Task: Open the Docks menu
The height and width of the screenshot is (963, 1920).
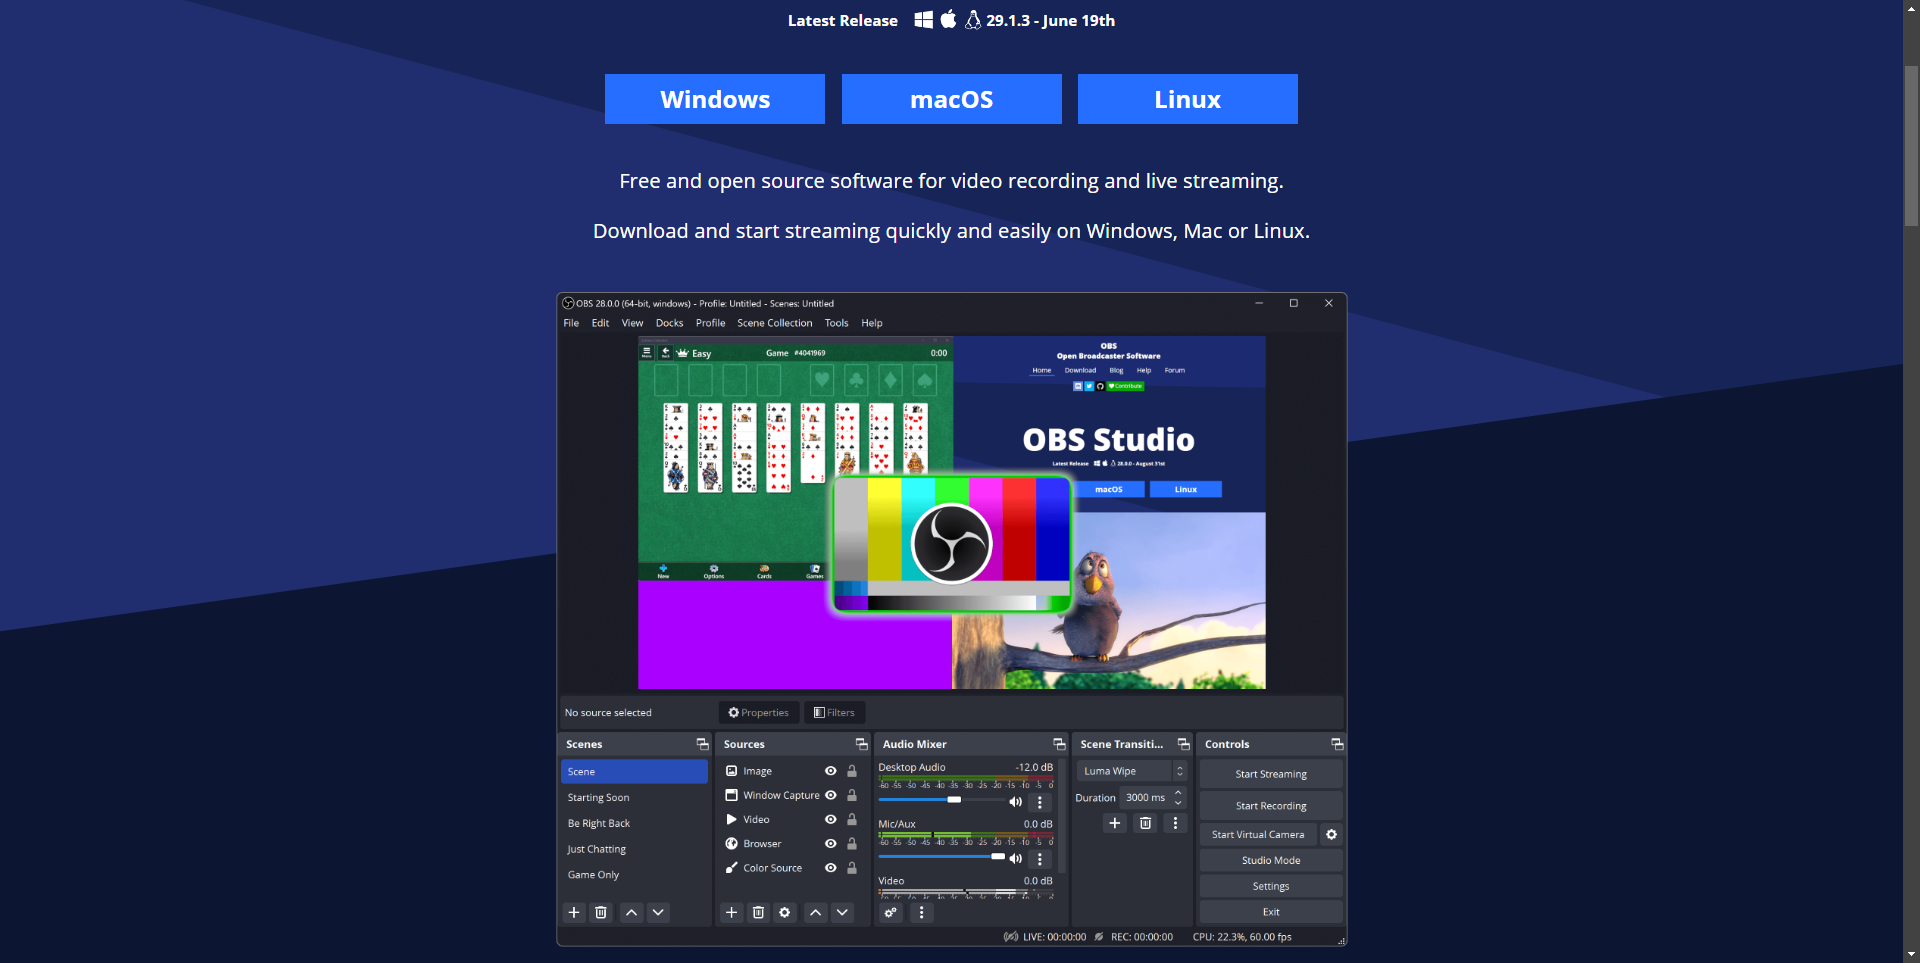Action: (x=669, y=323)
